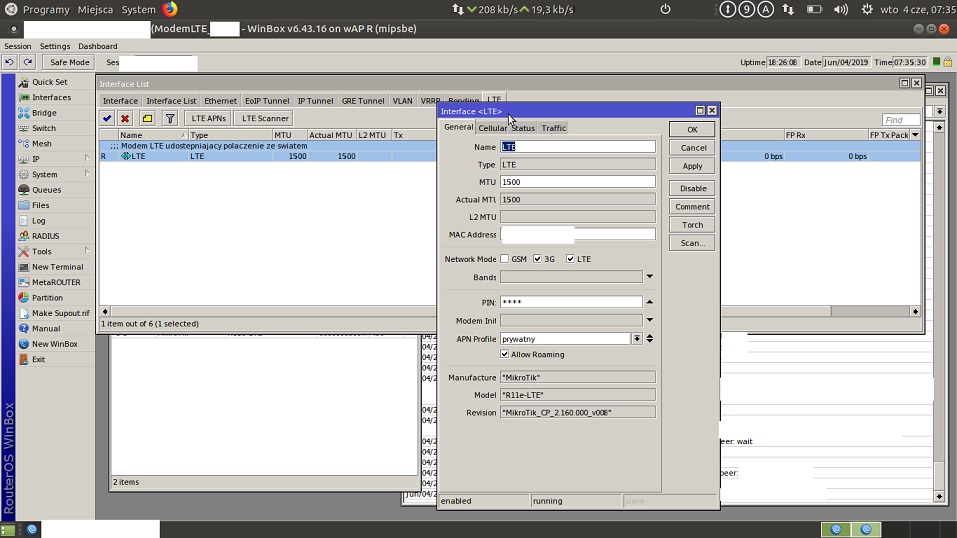Open Firefox from top panel

(170, 9)
